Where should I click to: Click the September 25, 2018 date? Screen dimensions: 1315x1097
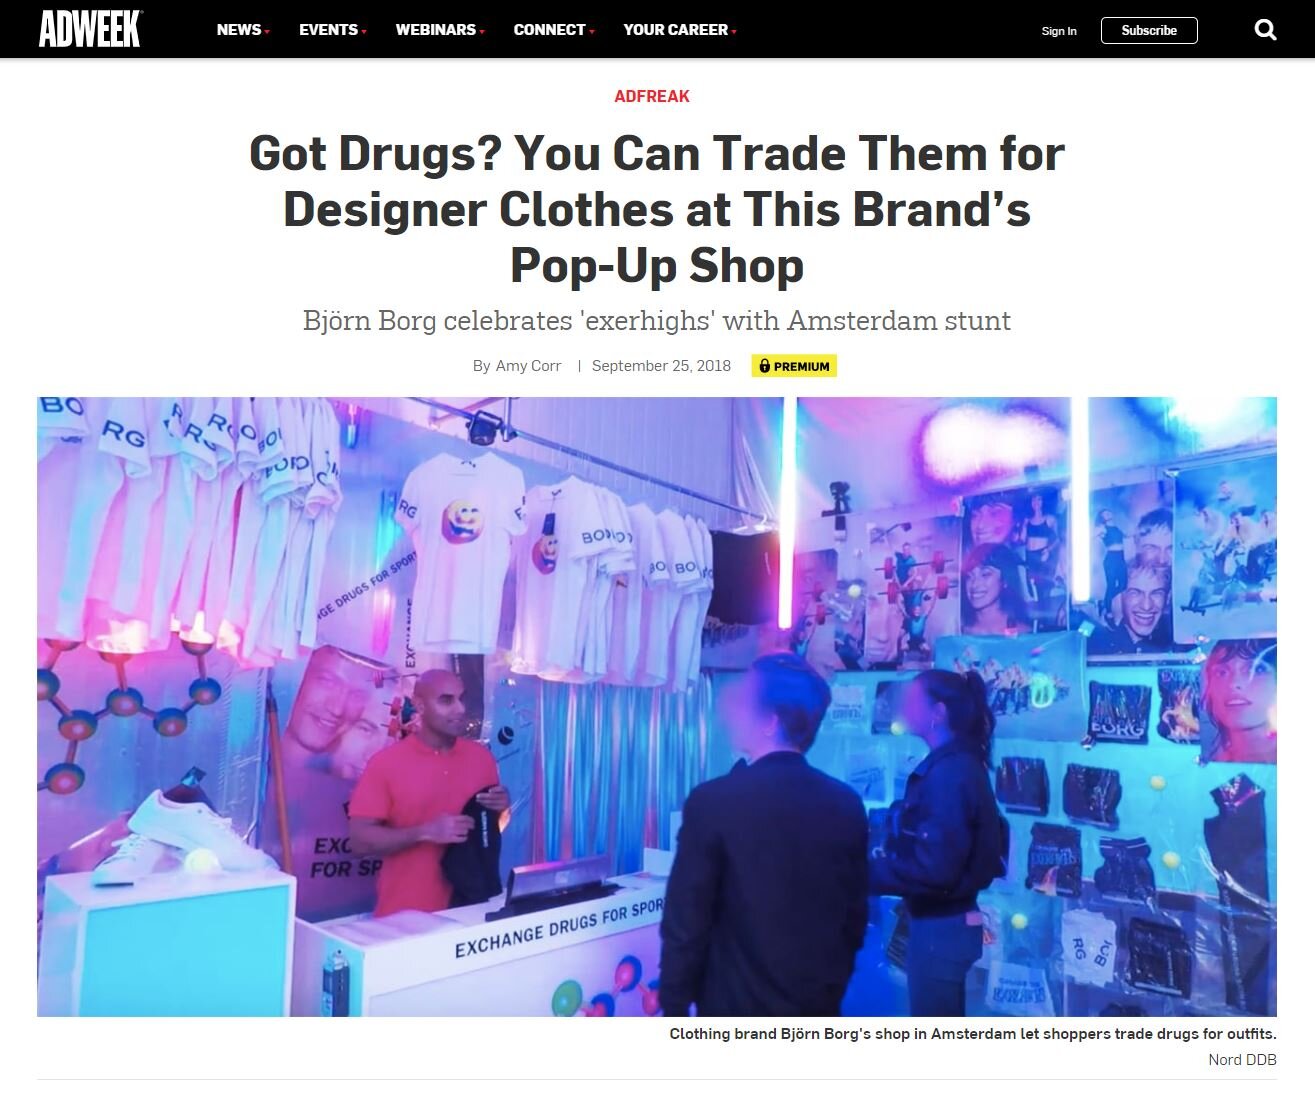[x=661, y=366]
